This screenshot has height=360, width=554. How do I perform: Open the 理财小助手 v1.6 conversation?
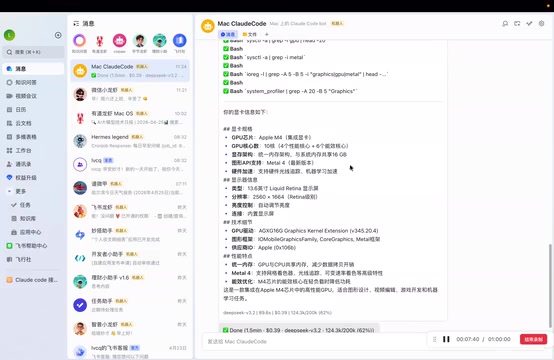click(130, 282)
